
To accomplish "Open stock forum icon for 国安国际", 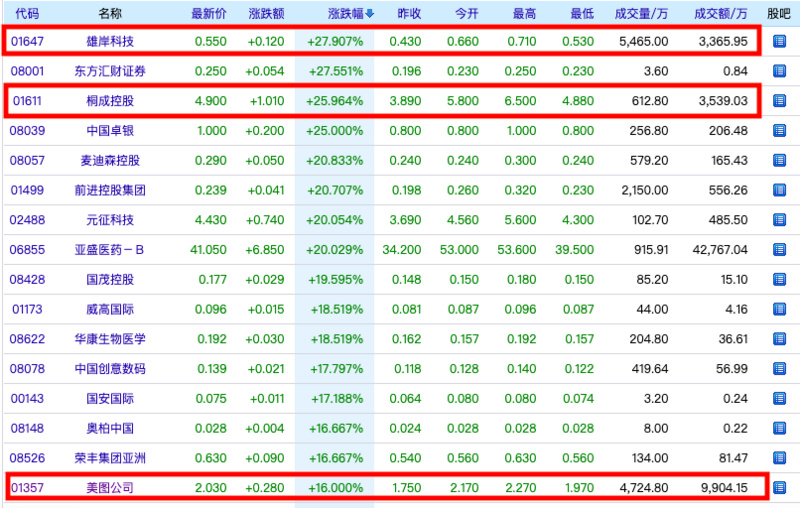I will tap(779, 398).
